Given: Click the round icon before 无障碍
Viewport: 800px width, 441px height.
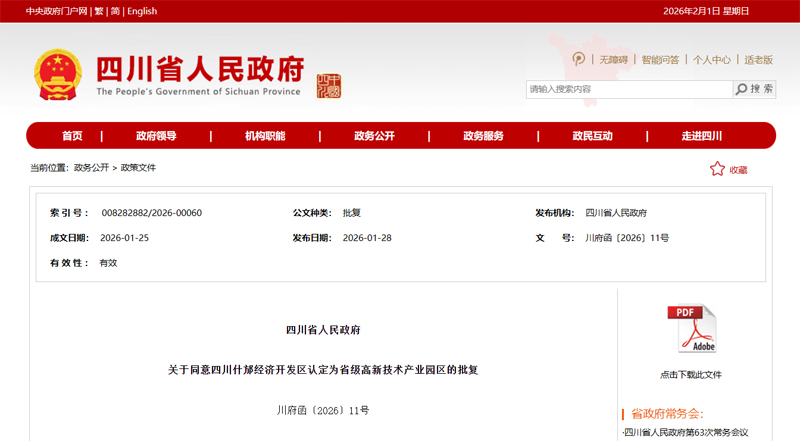Looking at the screenshot, I should 579,59.
